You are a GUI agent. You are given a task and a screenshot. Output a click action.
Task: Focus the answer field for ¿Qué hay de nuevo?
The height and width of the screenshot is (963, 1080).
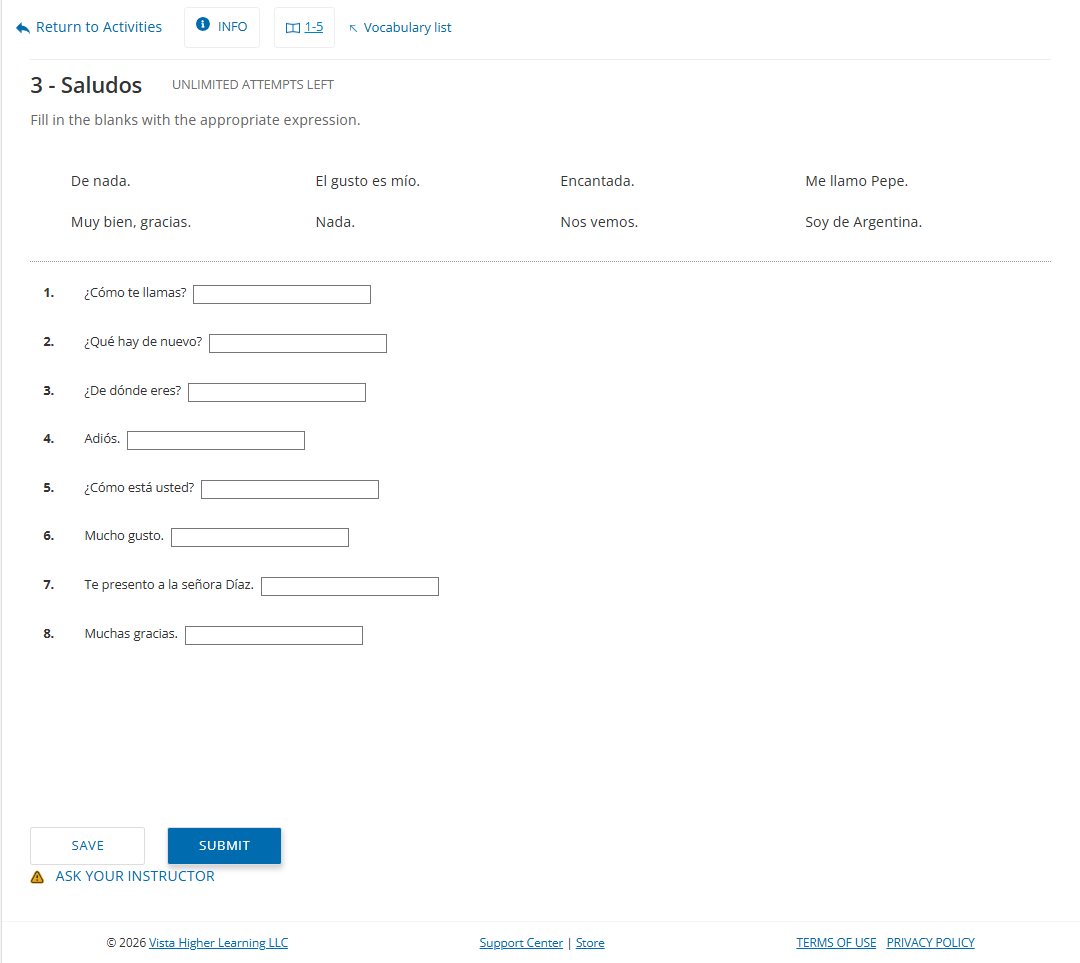point(298,343)
